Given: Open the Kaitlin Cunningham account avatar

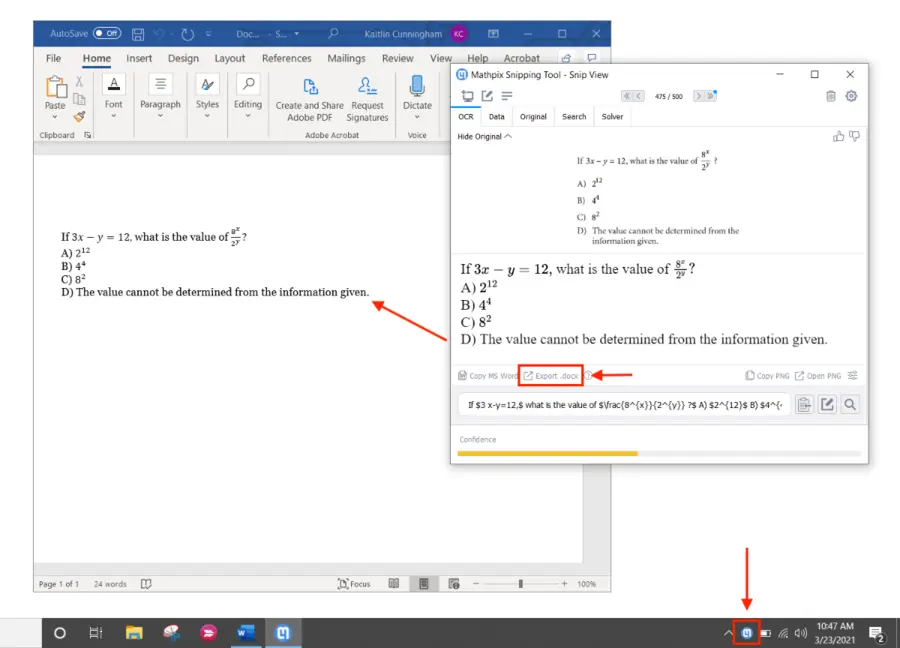Looking at the screenshot, I should (x=459, y=34).
